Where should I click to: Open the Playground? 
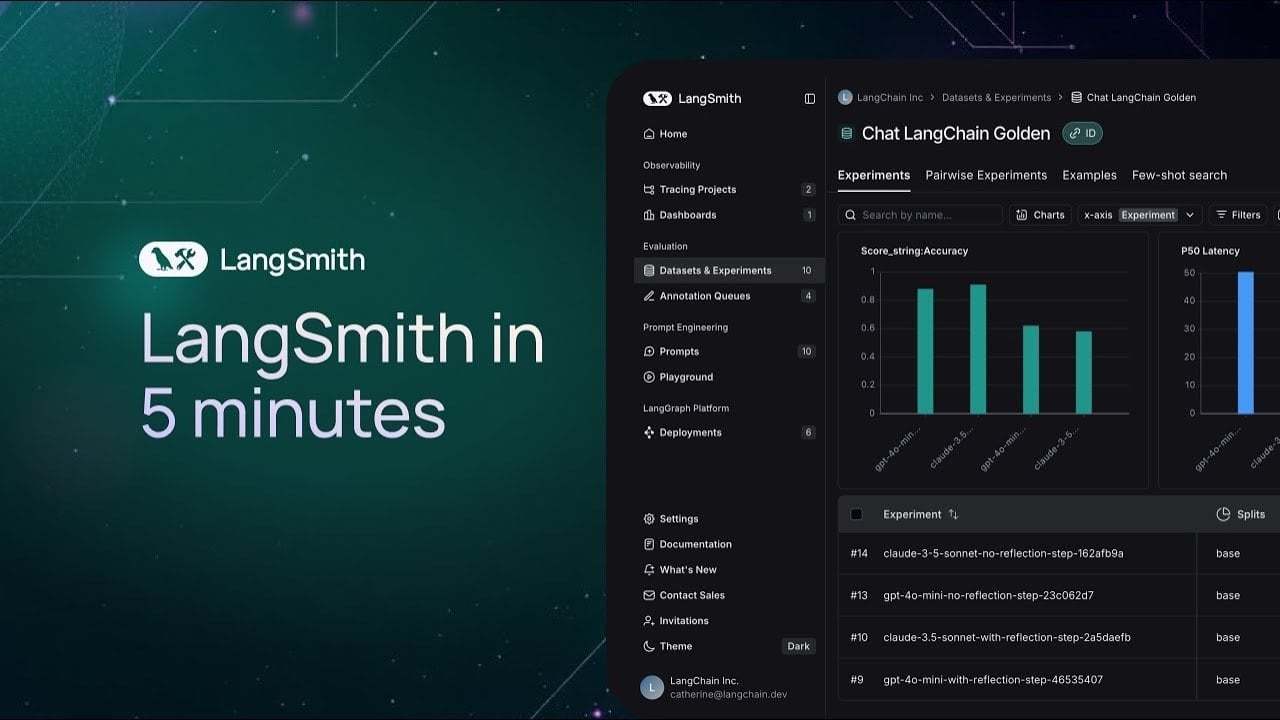point(685,377)
